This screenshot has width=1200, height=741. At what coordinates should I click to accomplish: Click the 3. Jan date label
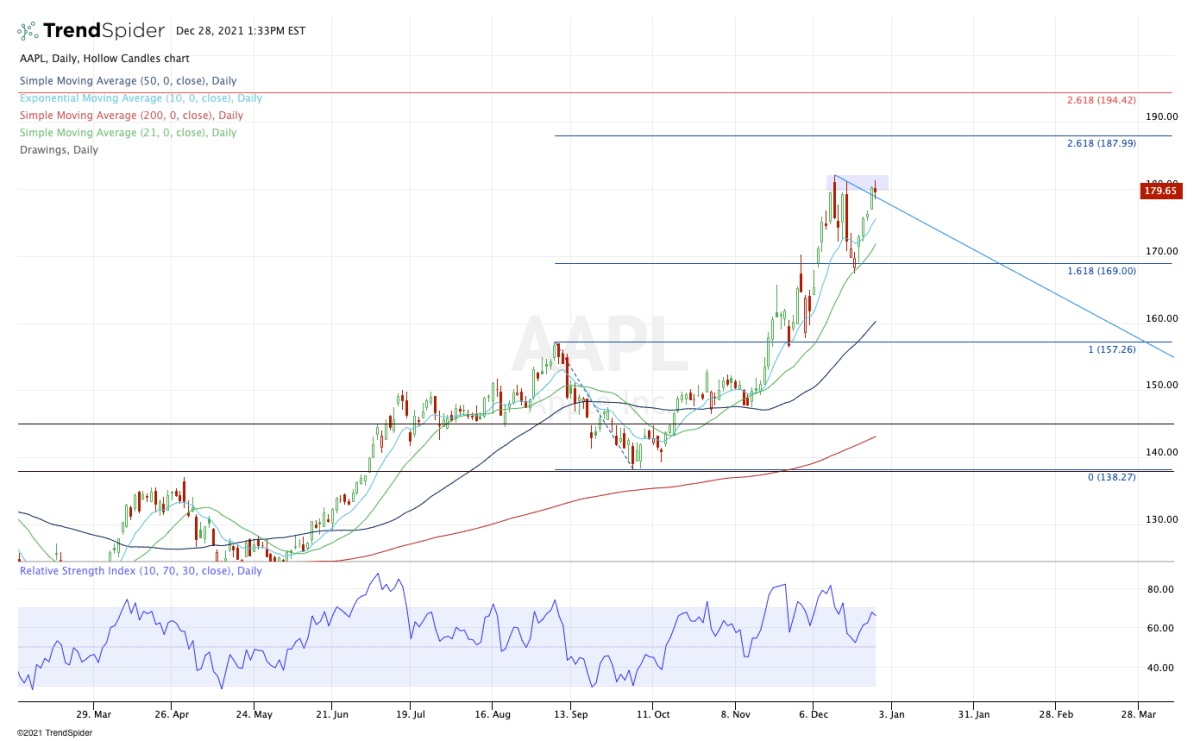(x=890, y=714)
